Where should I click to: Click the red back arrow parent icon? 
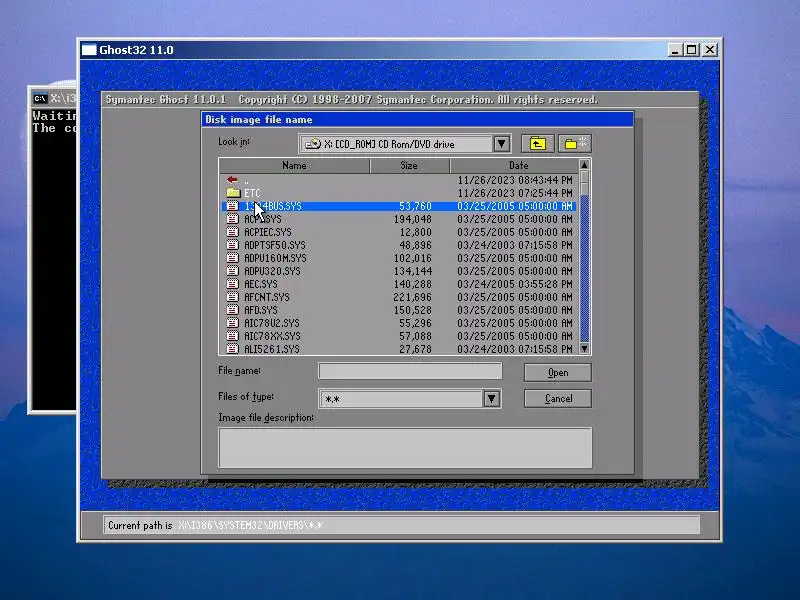232,180
